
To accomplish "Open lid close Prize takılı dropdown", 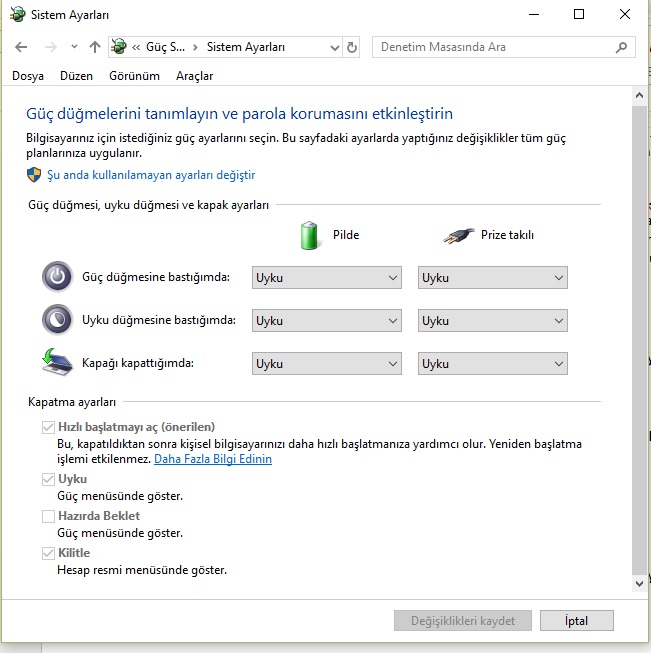I will click(x=493, y=364).
